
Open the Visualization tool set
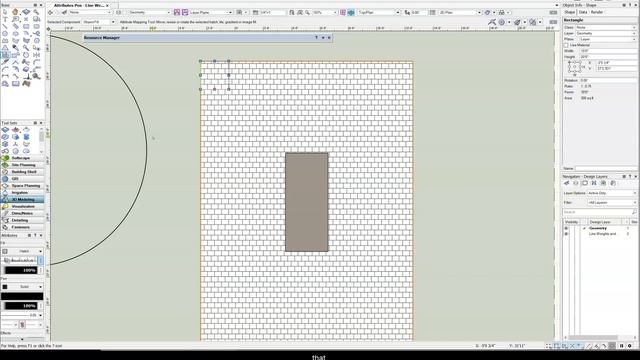click(22, 207)
